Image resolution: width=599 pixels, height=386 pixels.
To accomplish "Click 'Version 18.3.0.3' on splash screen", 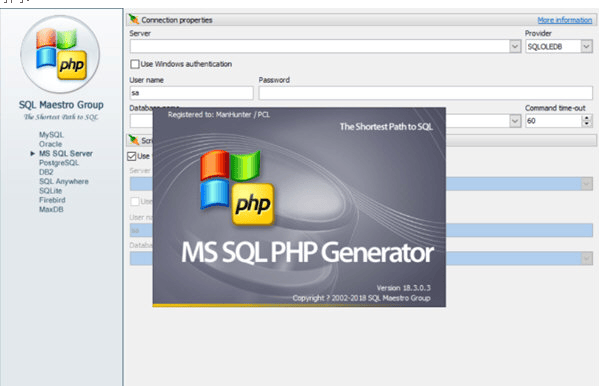I will 403,288.
